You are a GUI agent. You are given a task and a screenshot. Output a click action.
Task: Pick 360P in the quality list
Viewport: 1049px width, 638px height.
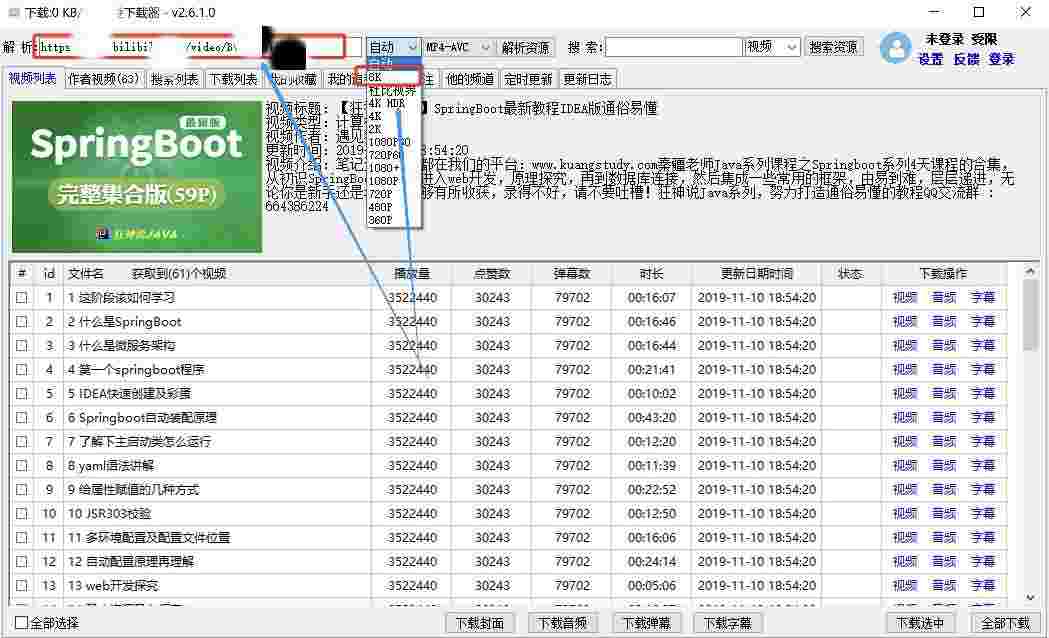click(380, 219)
